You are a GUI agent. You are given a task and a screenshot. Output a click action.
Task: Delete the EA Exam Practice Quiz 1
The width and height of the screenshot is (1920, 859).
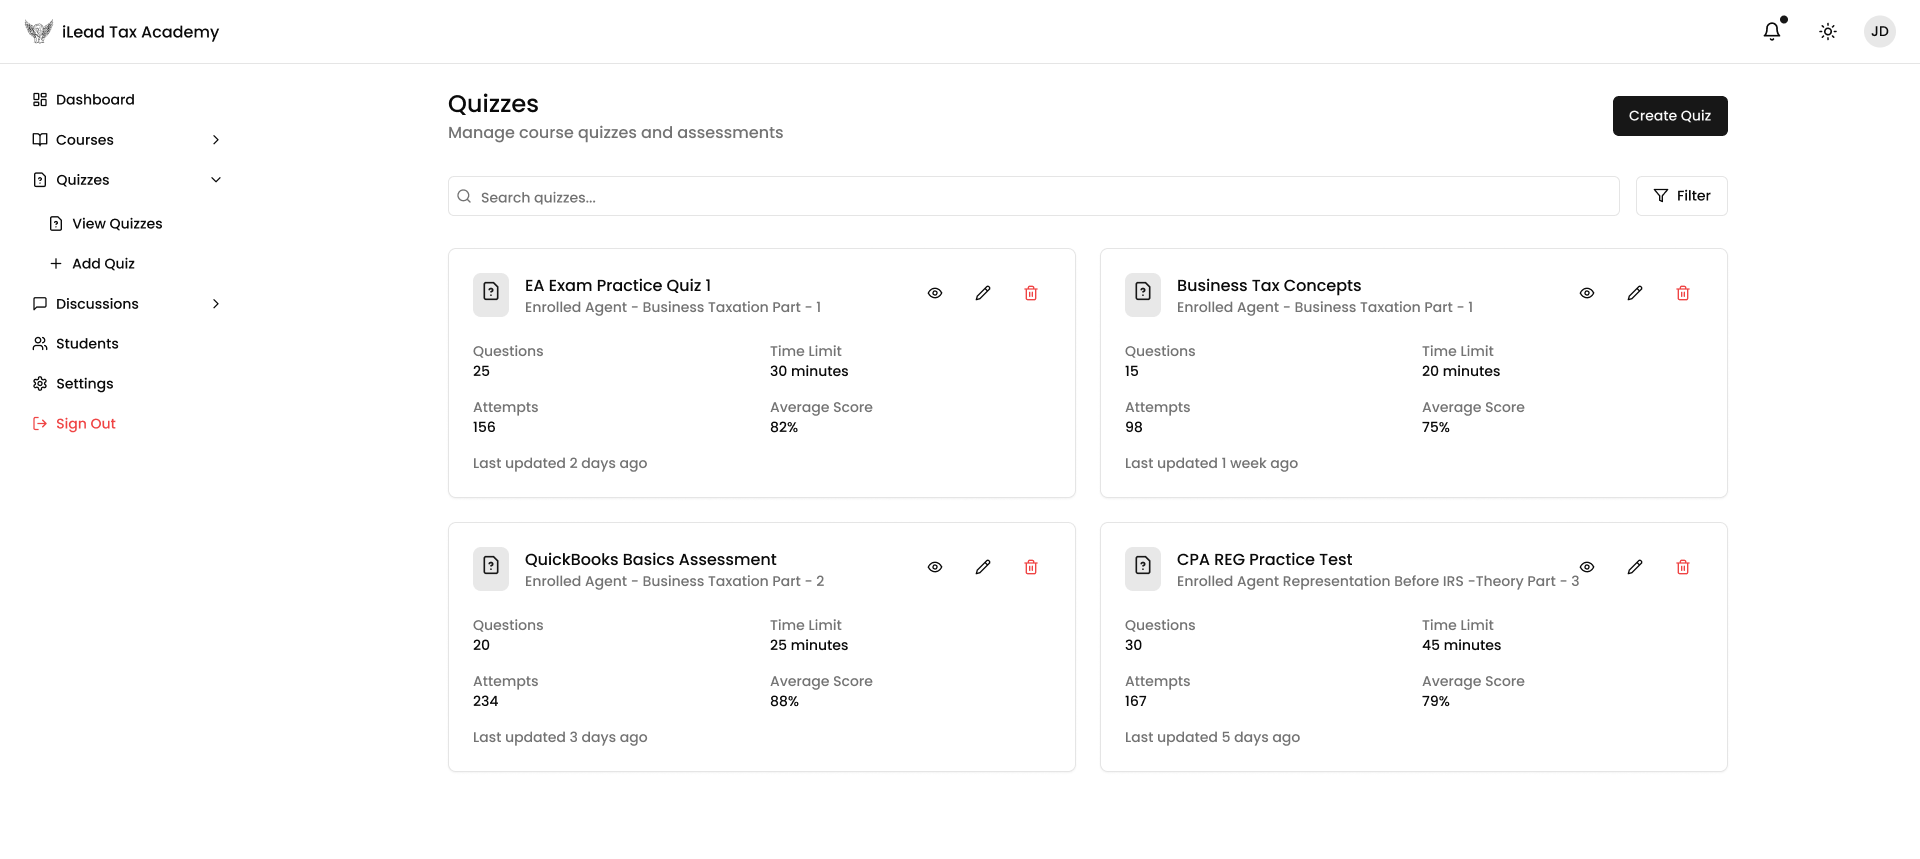pyautogui.click(x=1030, y=293)
